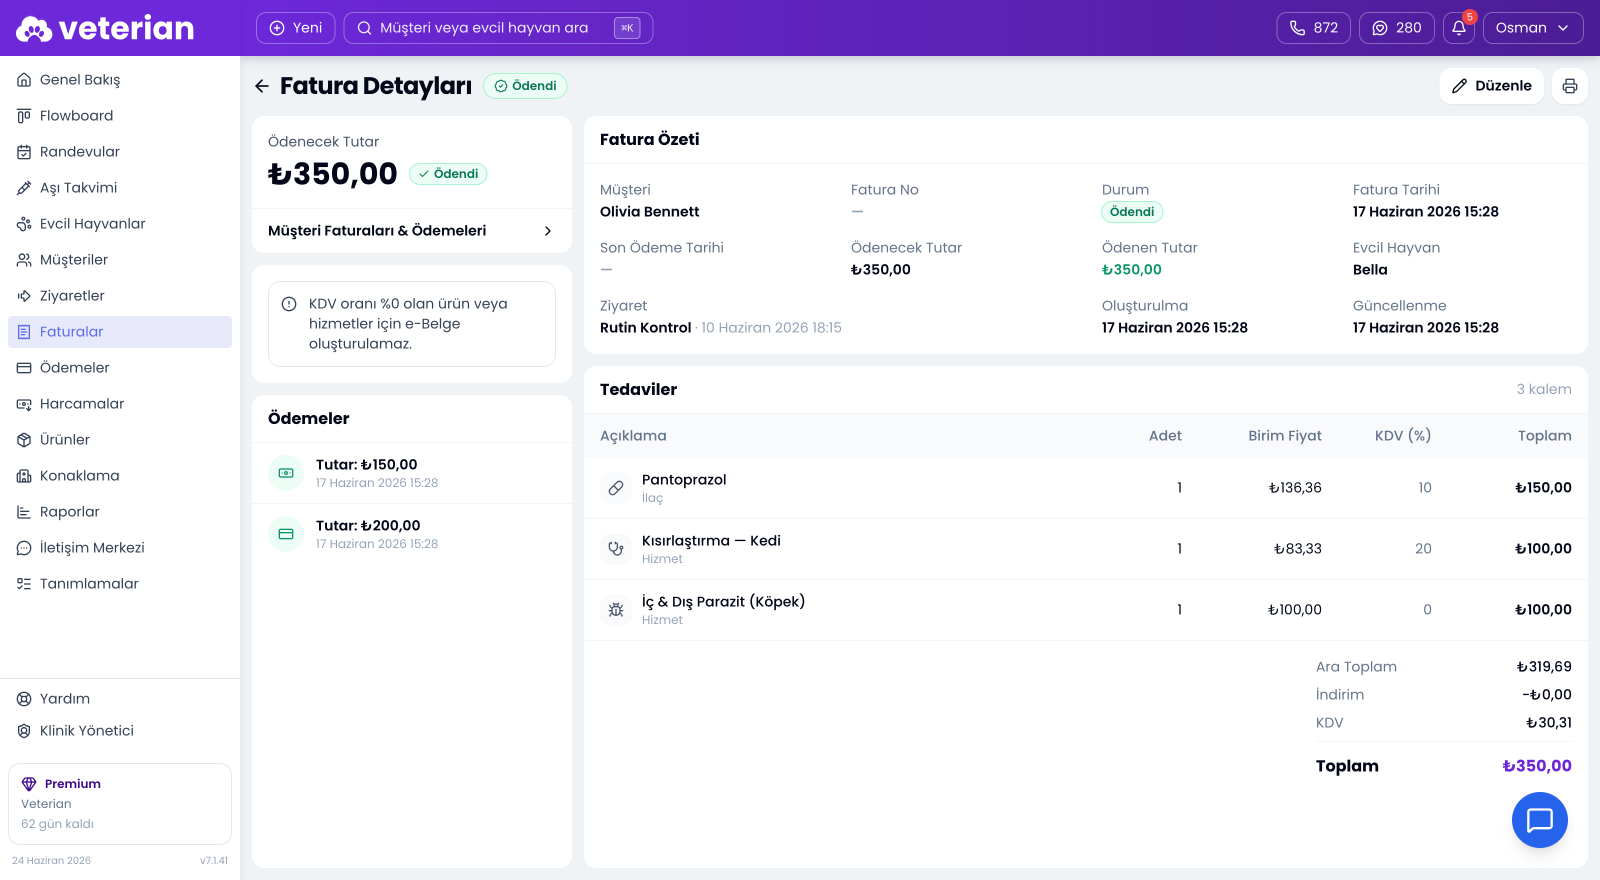Open customer Olivia Bennett
This screenshot has width=1600, height=880.
click(x=649, y=212)
